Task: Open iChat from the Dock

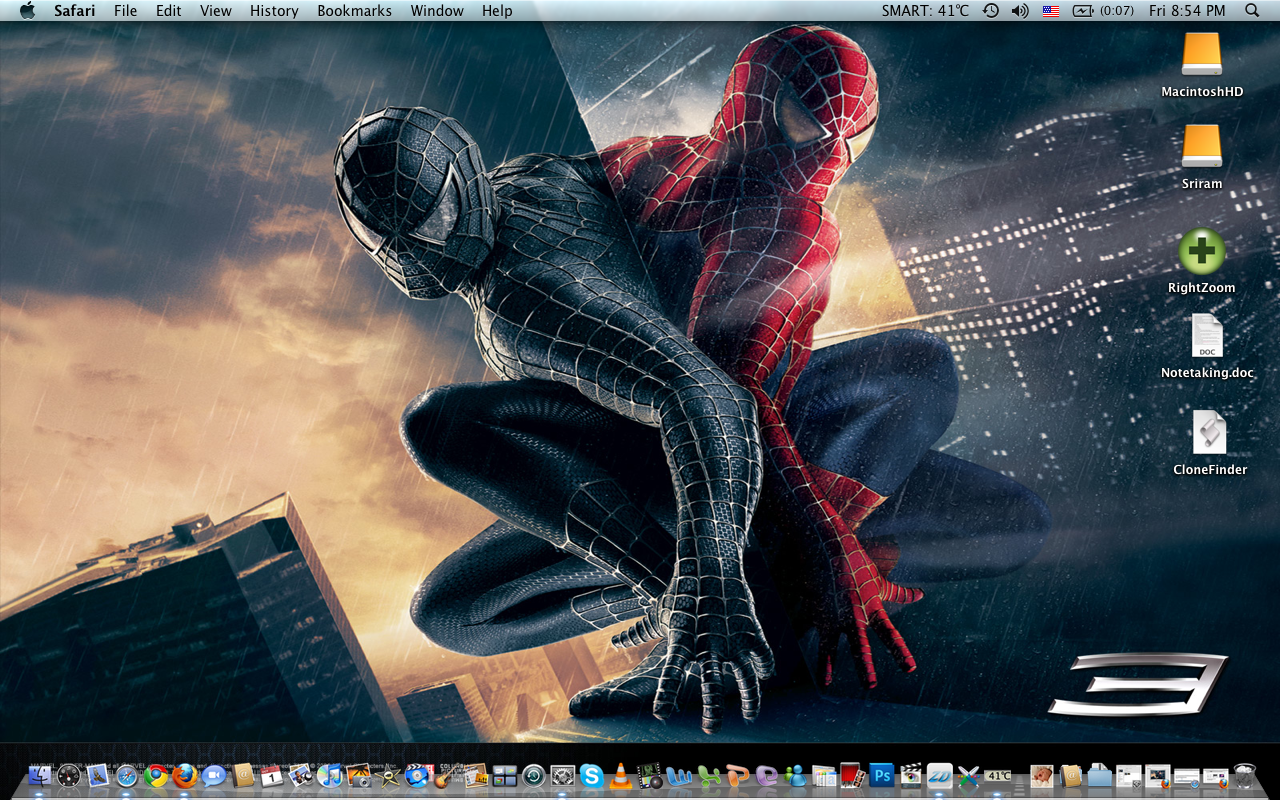Action: point(214,775)
